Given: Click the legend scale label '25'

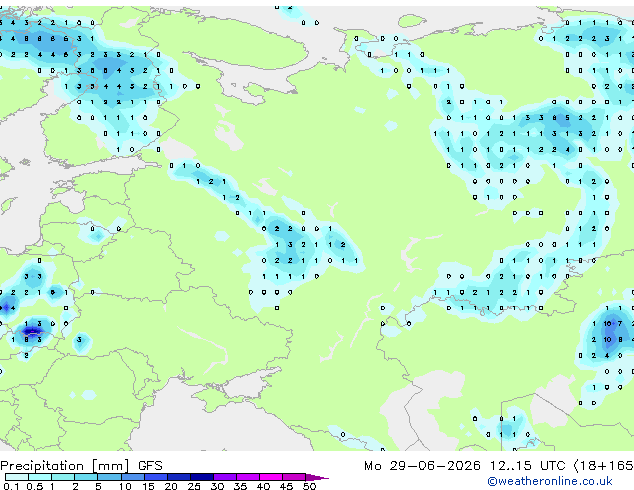Looking at the screenshot, I should pos(194,486).
